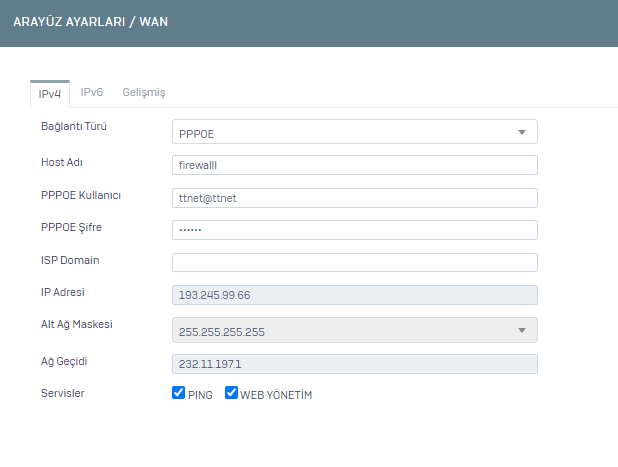
Task: Click the Bağlantı Türü label
Action: [73, 128]
